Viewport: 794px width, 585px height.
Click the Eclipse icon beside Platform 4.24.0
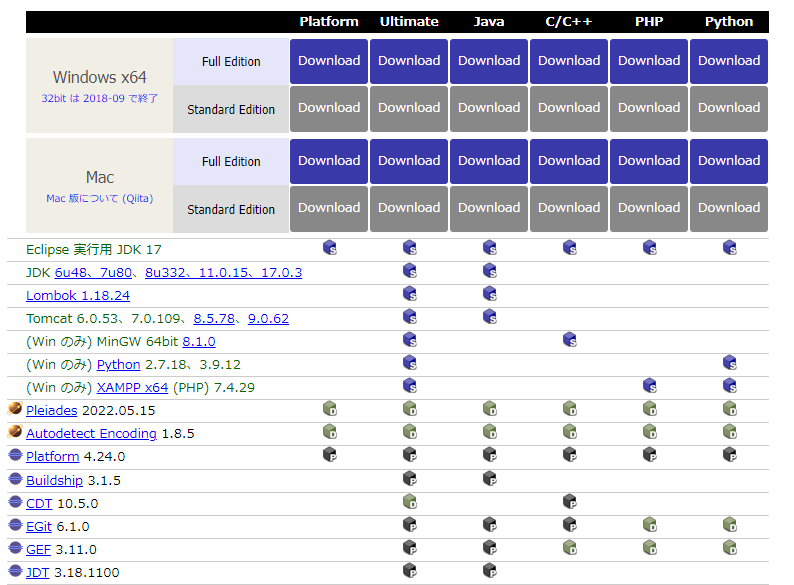(15, 455)
